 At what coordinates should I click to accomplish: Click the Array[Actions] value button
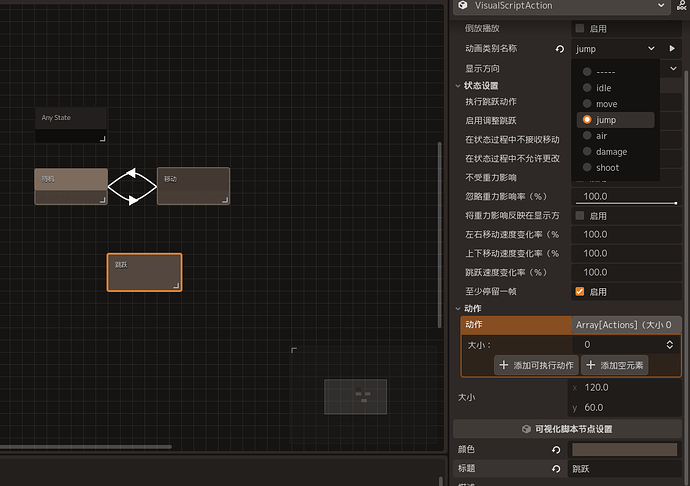626,325
